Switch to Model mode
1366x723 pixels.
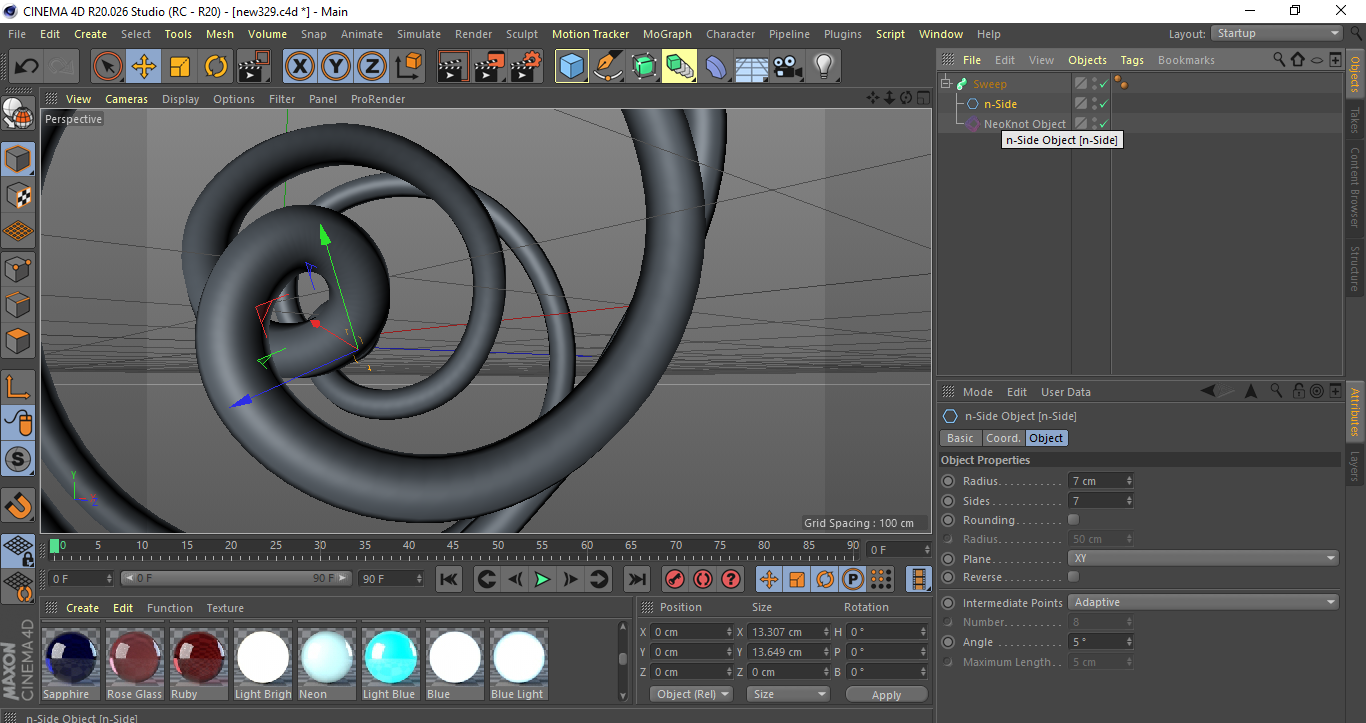[18, 159]
